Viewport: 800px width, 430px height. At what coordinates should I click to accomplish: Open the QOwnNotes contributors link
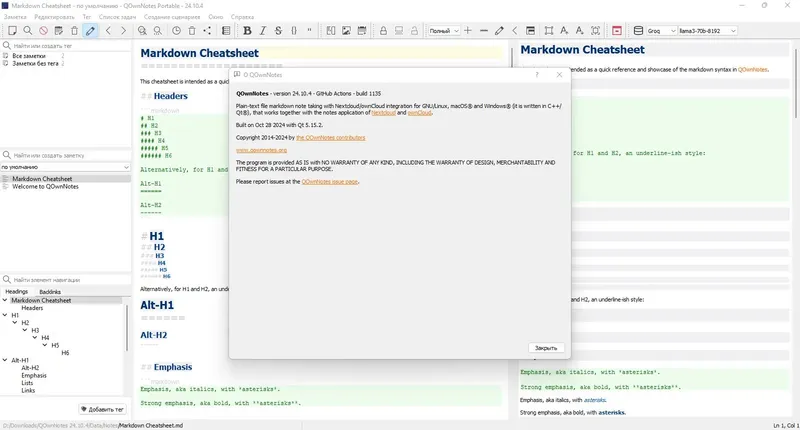coord(331,138)
